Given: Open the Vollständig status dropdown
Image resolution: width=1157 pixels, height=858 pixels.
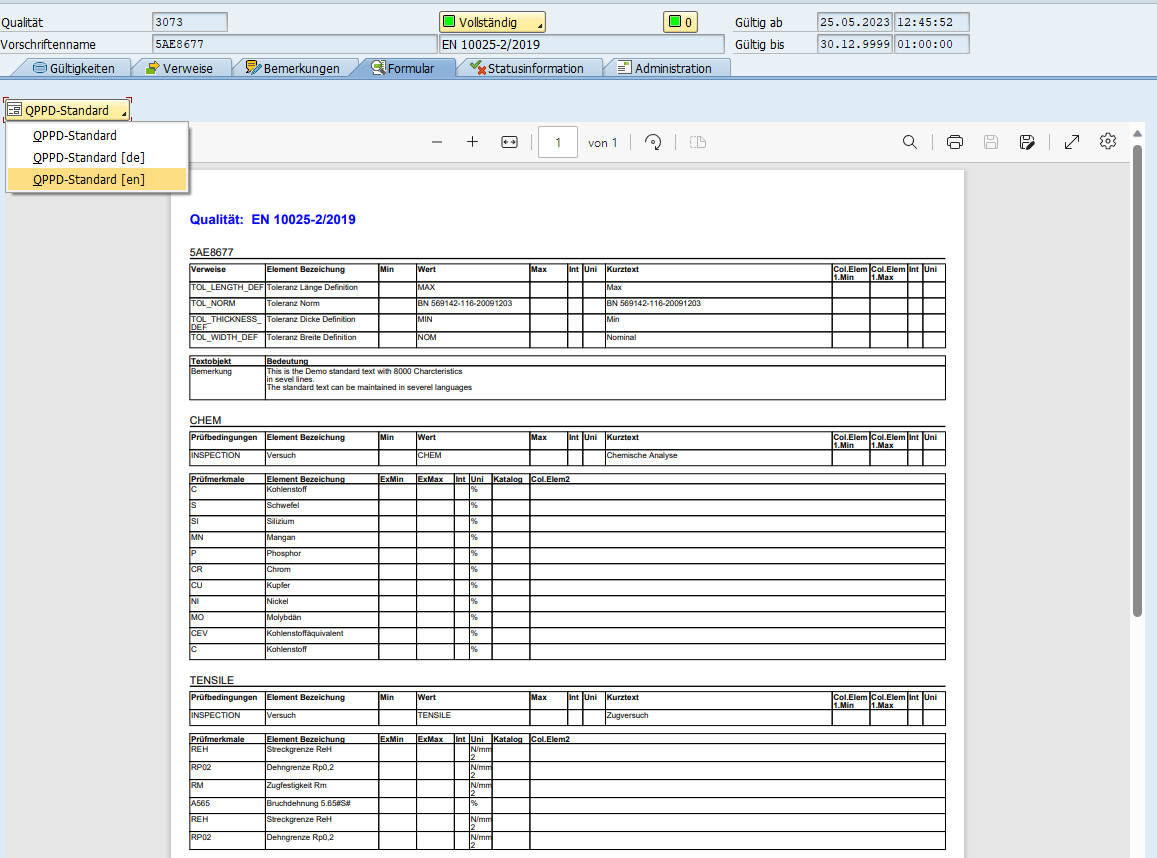Looking at the screenshot, I should tap(492, 22).
